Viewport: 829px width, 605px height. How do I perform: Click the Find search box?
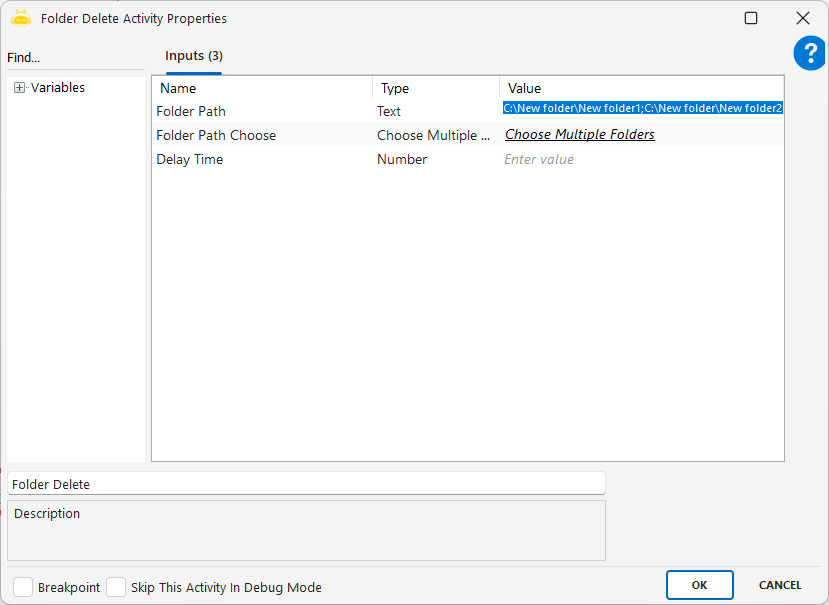click(75, 58)
